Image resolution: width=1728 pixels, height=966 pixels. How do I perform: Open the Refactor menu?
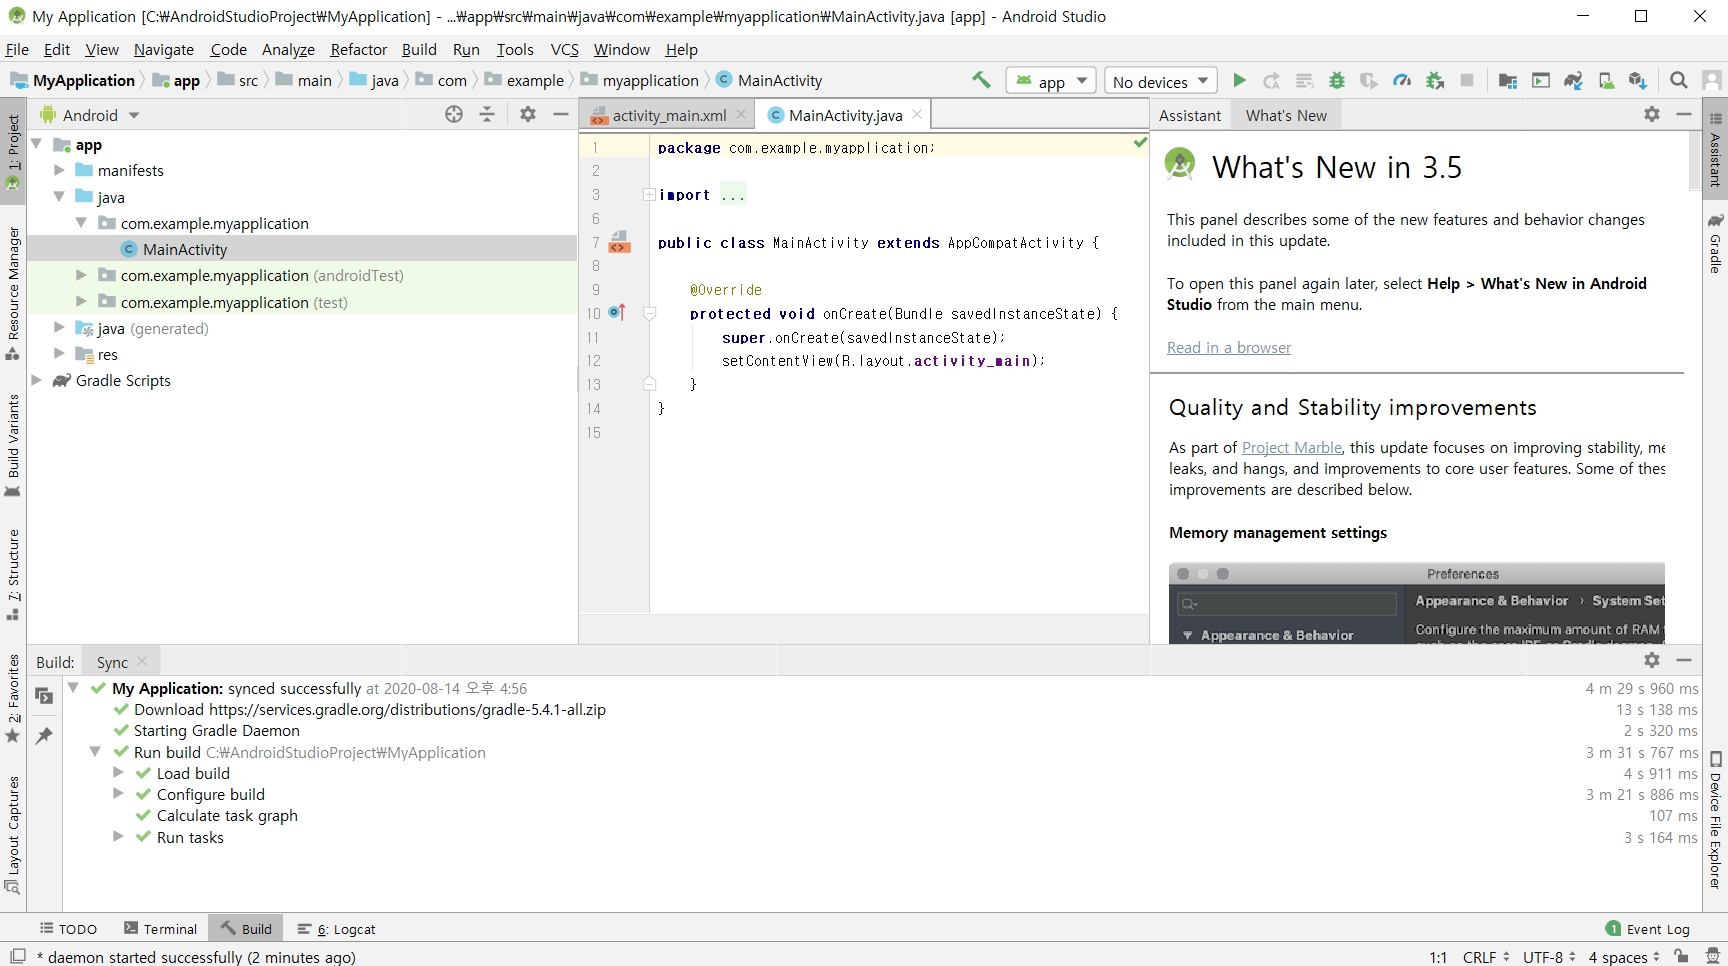click(358, 49)
